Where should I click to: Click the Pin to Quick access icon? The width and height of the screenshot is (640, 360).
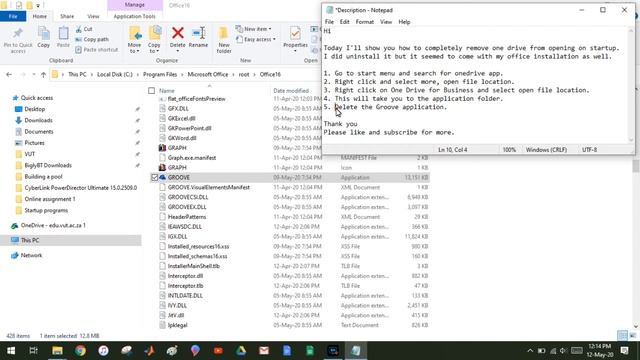click(18, 34)
